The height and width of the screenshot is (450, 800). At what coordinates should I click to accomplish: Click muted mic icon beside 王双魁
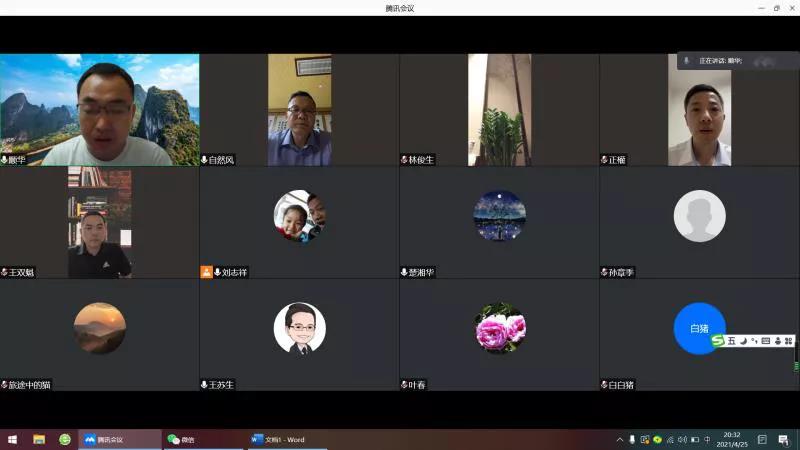tap(4, 272)
